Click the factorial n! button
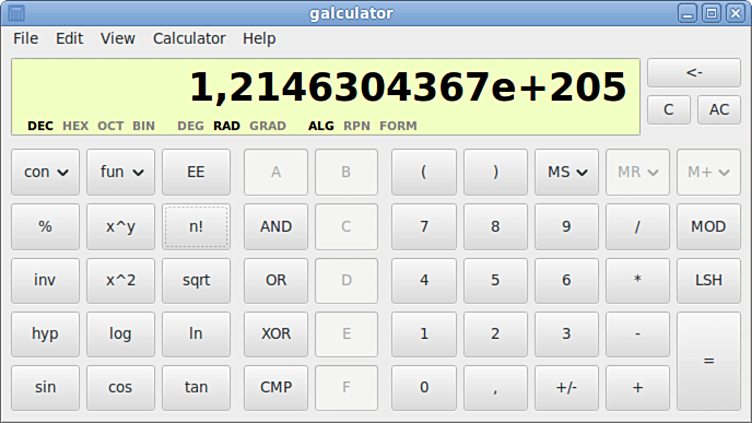The height and width of the screenshot is (423, 752). [196, 226]
